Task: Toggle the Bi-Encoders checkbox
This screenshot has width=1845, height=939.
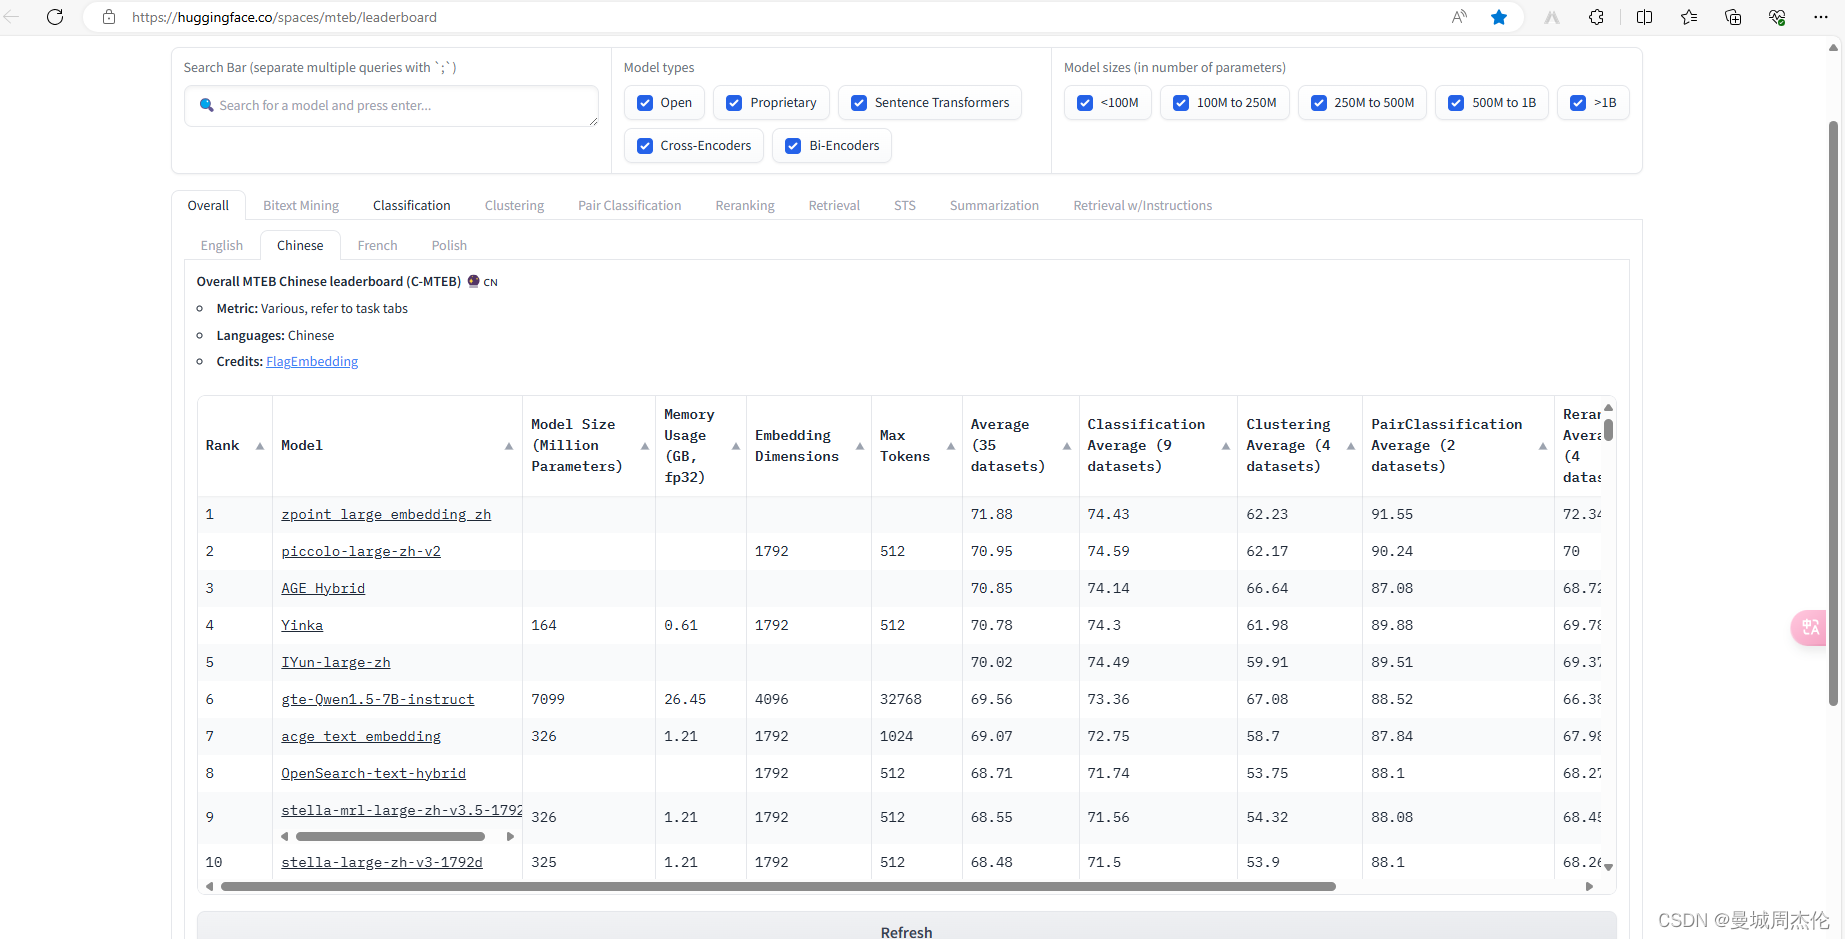Action: pos(793,146)
